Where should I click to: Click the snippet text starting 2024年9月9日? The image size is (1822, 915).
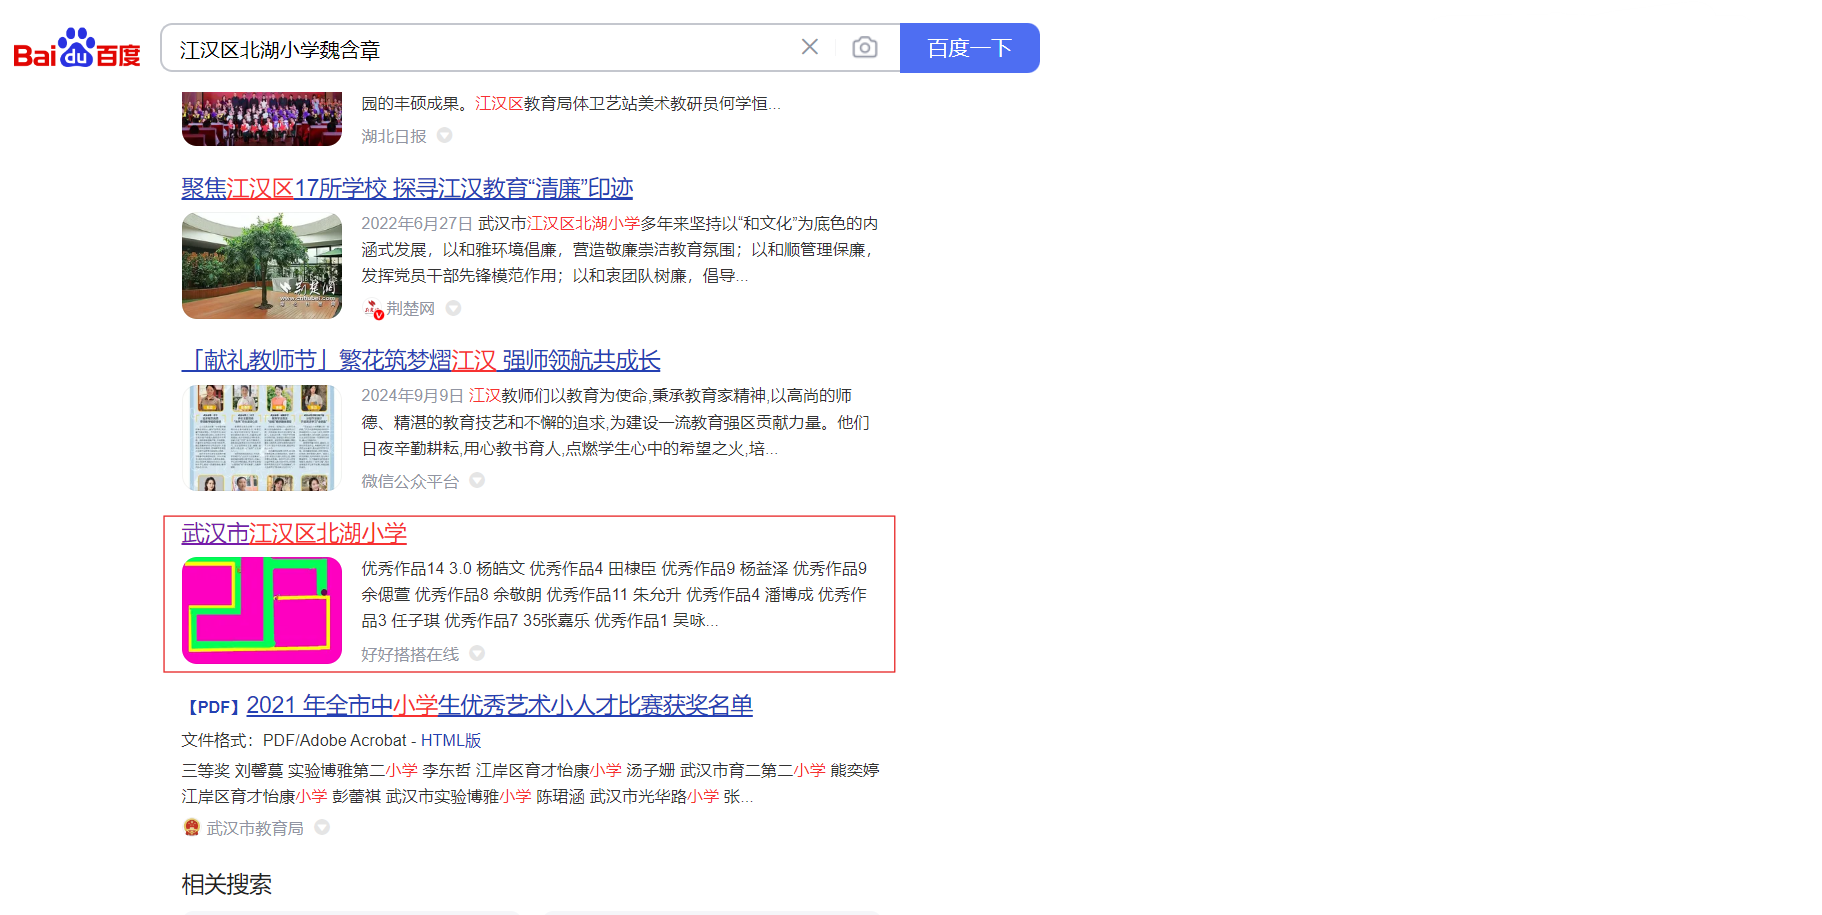(616, 422)
